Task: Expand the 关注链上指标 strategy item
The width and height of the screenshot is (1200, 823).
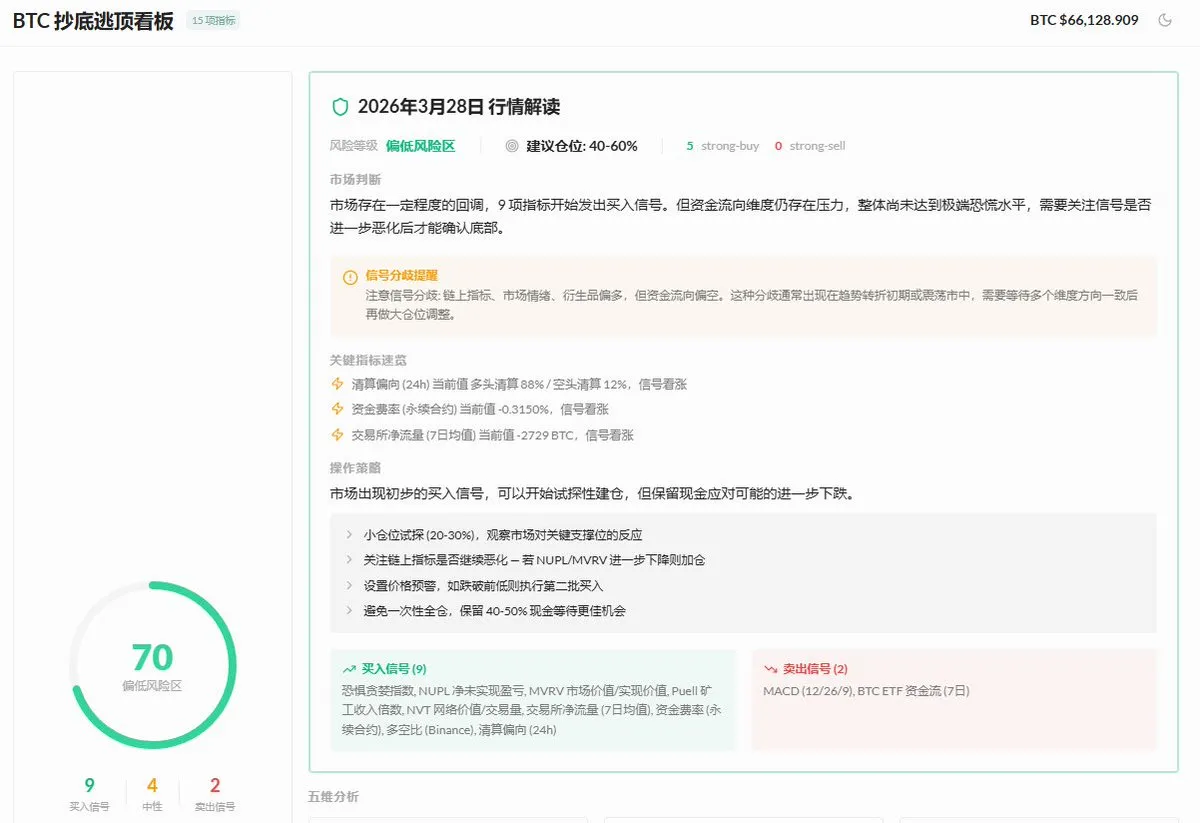Action: (349, 560)
